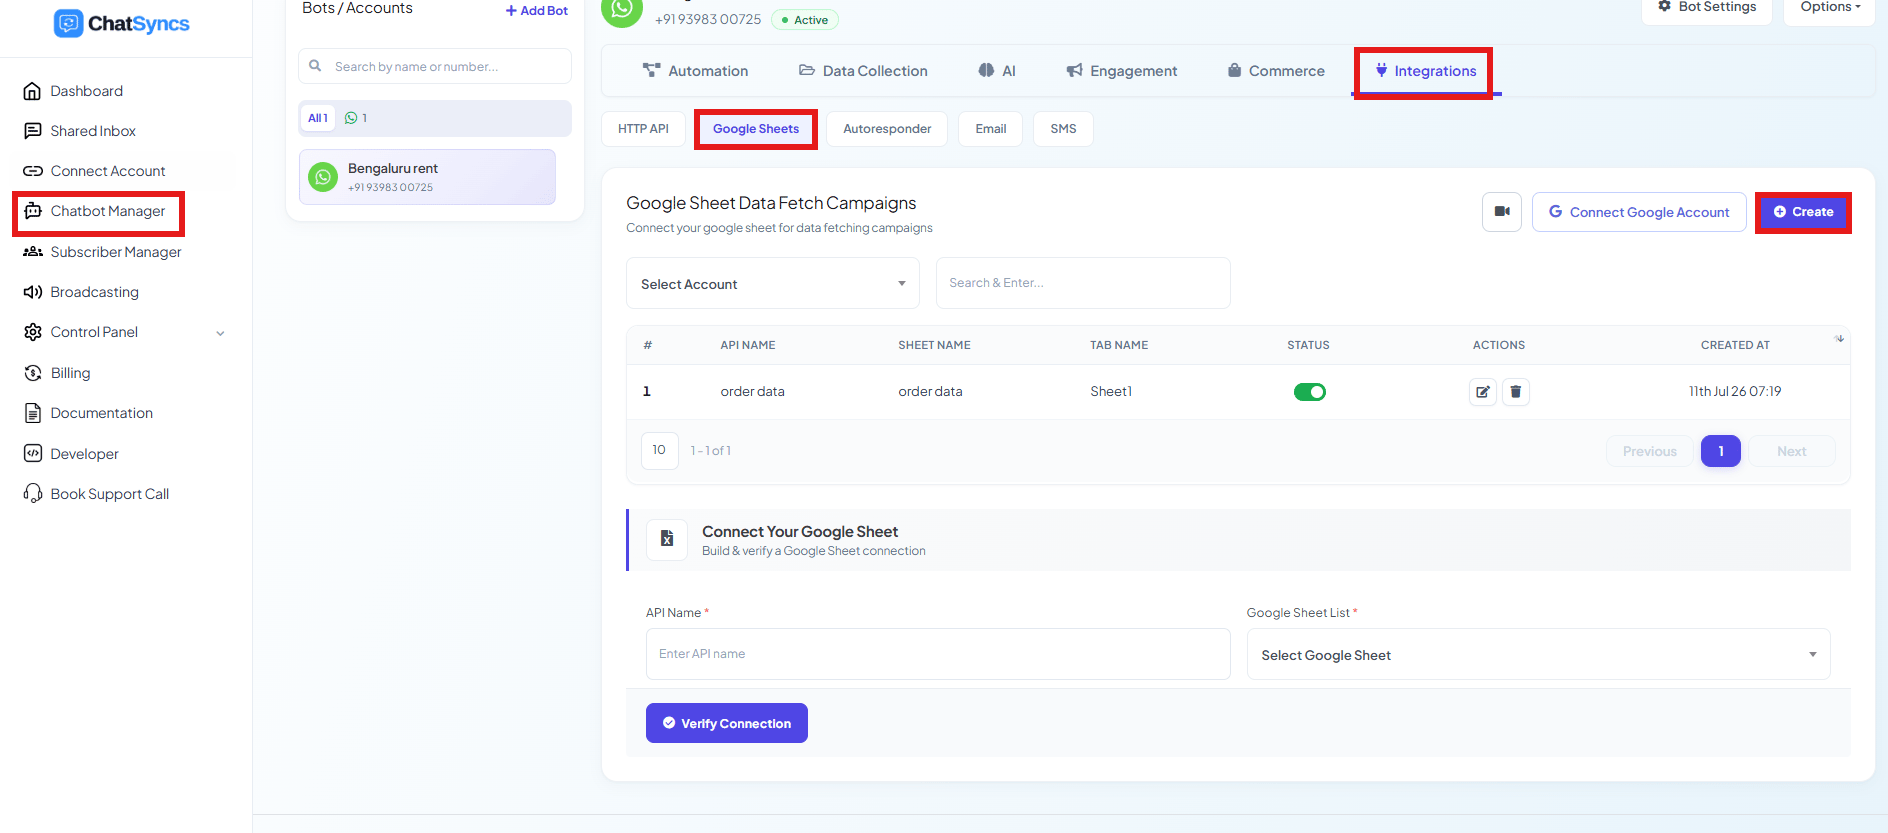Screen dimensions: 1888x833
Task: Switch to the Automation tab
Action: (696, 71)
